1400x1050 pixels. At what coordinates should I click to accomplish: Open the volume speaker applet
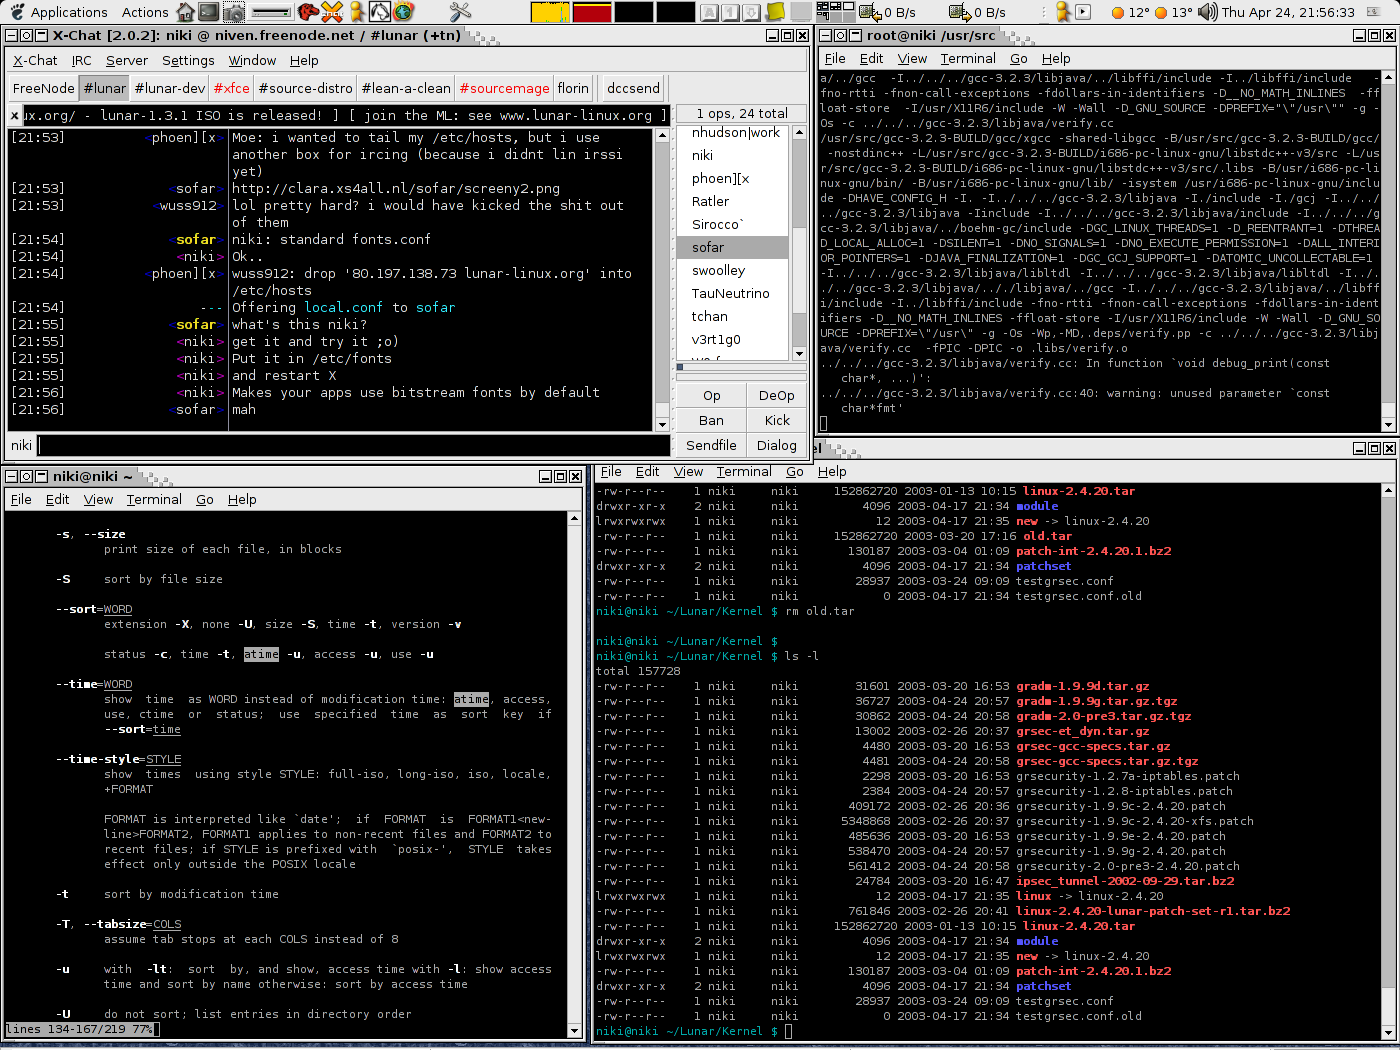pos(1207,12)
